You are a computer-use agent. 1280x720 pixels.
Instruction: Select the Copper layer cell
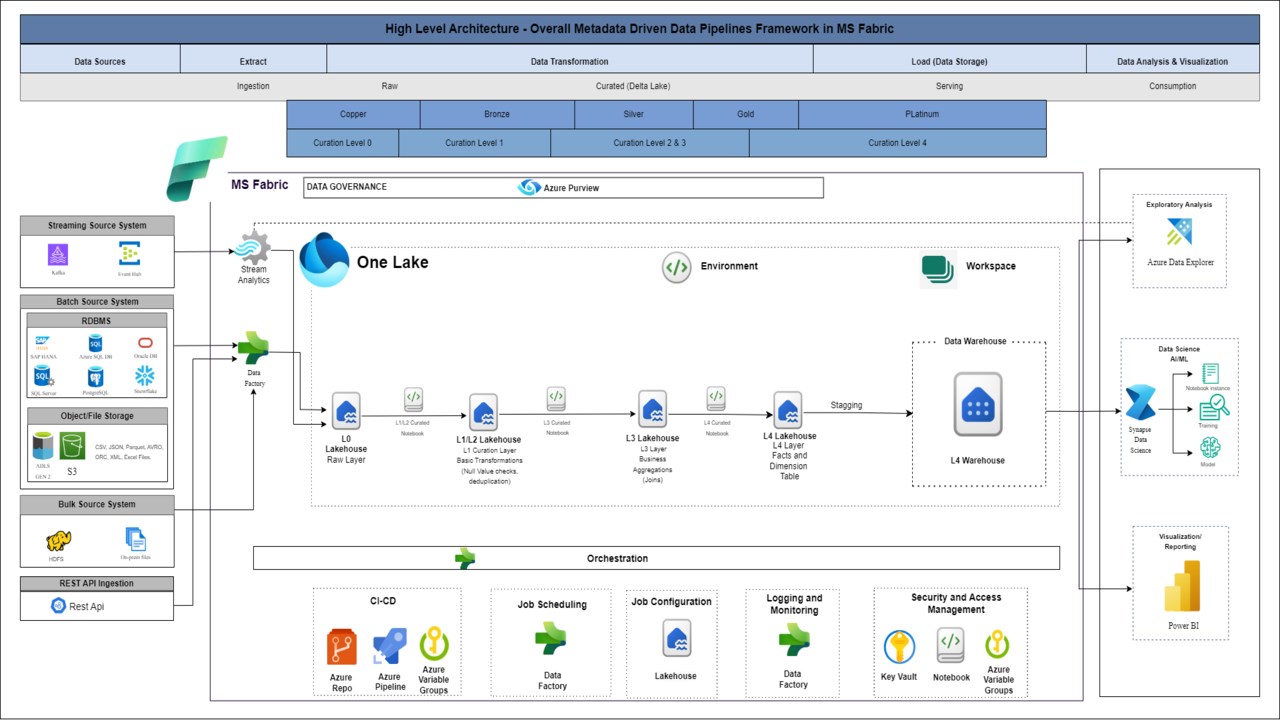coord(353,114)
